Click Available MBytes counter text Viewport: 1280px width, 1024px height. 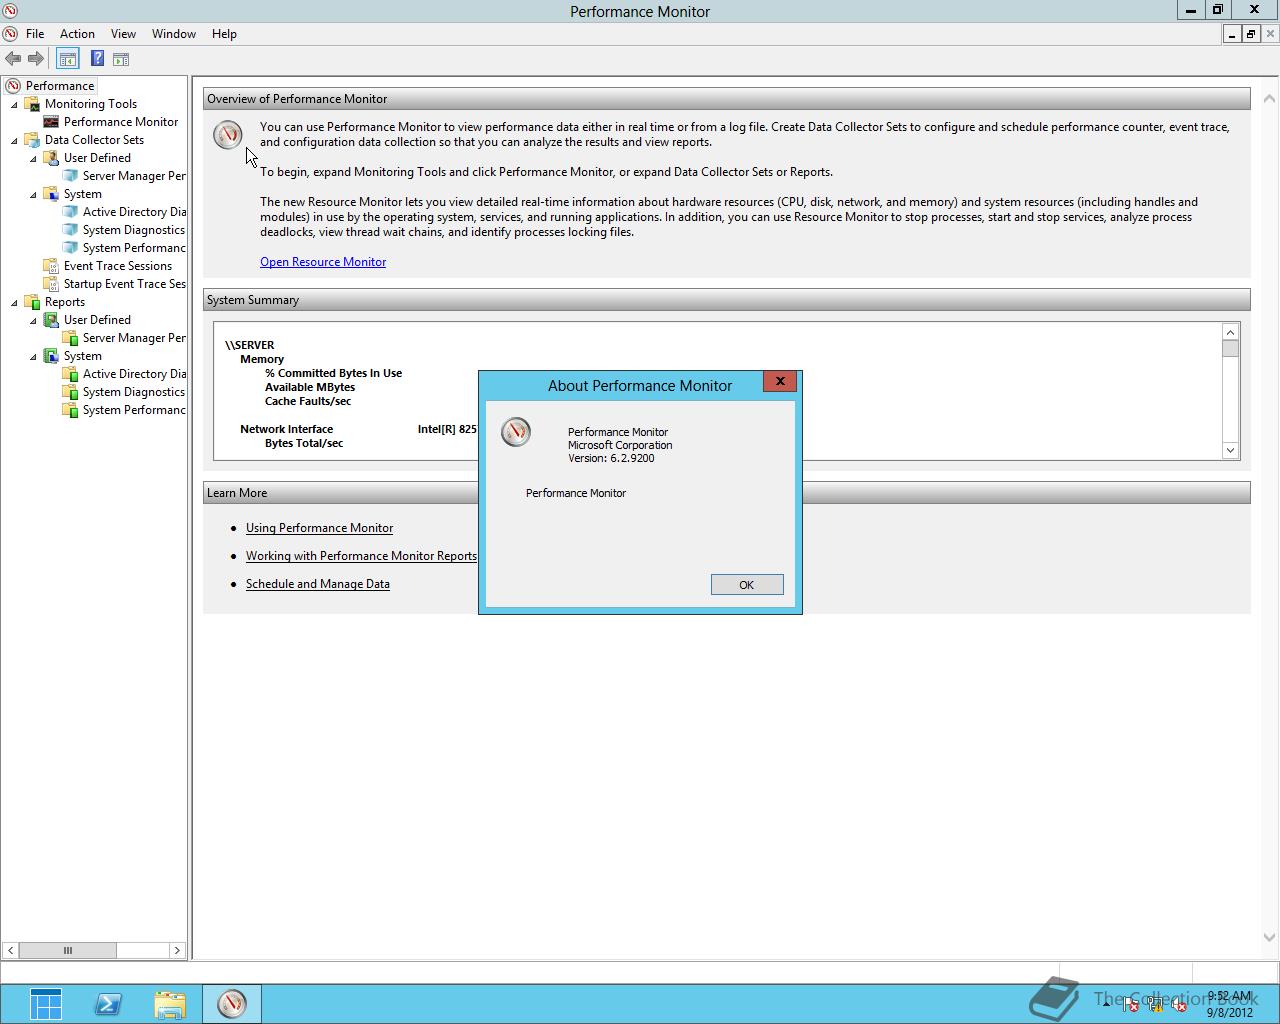(x=310, y=387)
